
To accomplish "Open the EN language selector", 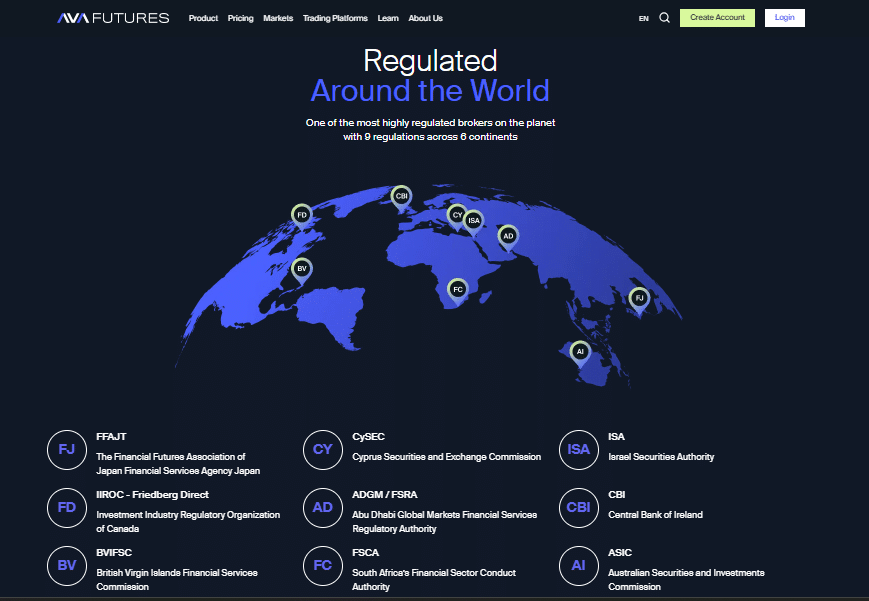I will click(643, 18).
